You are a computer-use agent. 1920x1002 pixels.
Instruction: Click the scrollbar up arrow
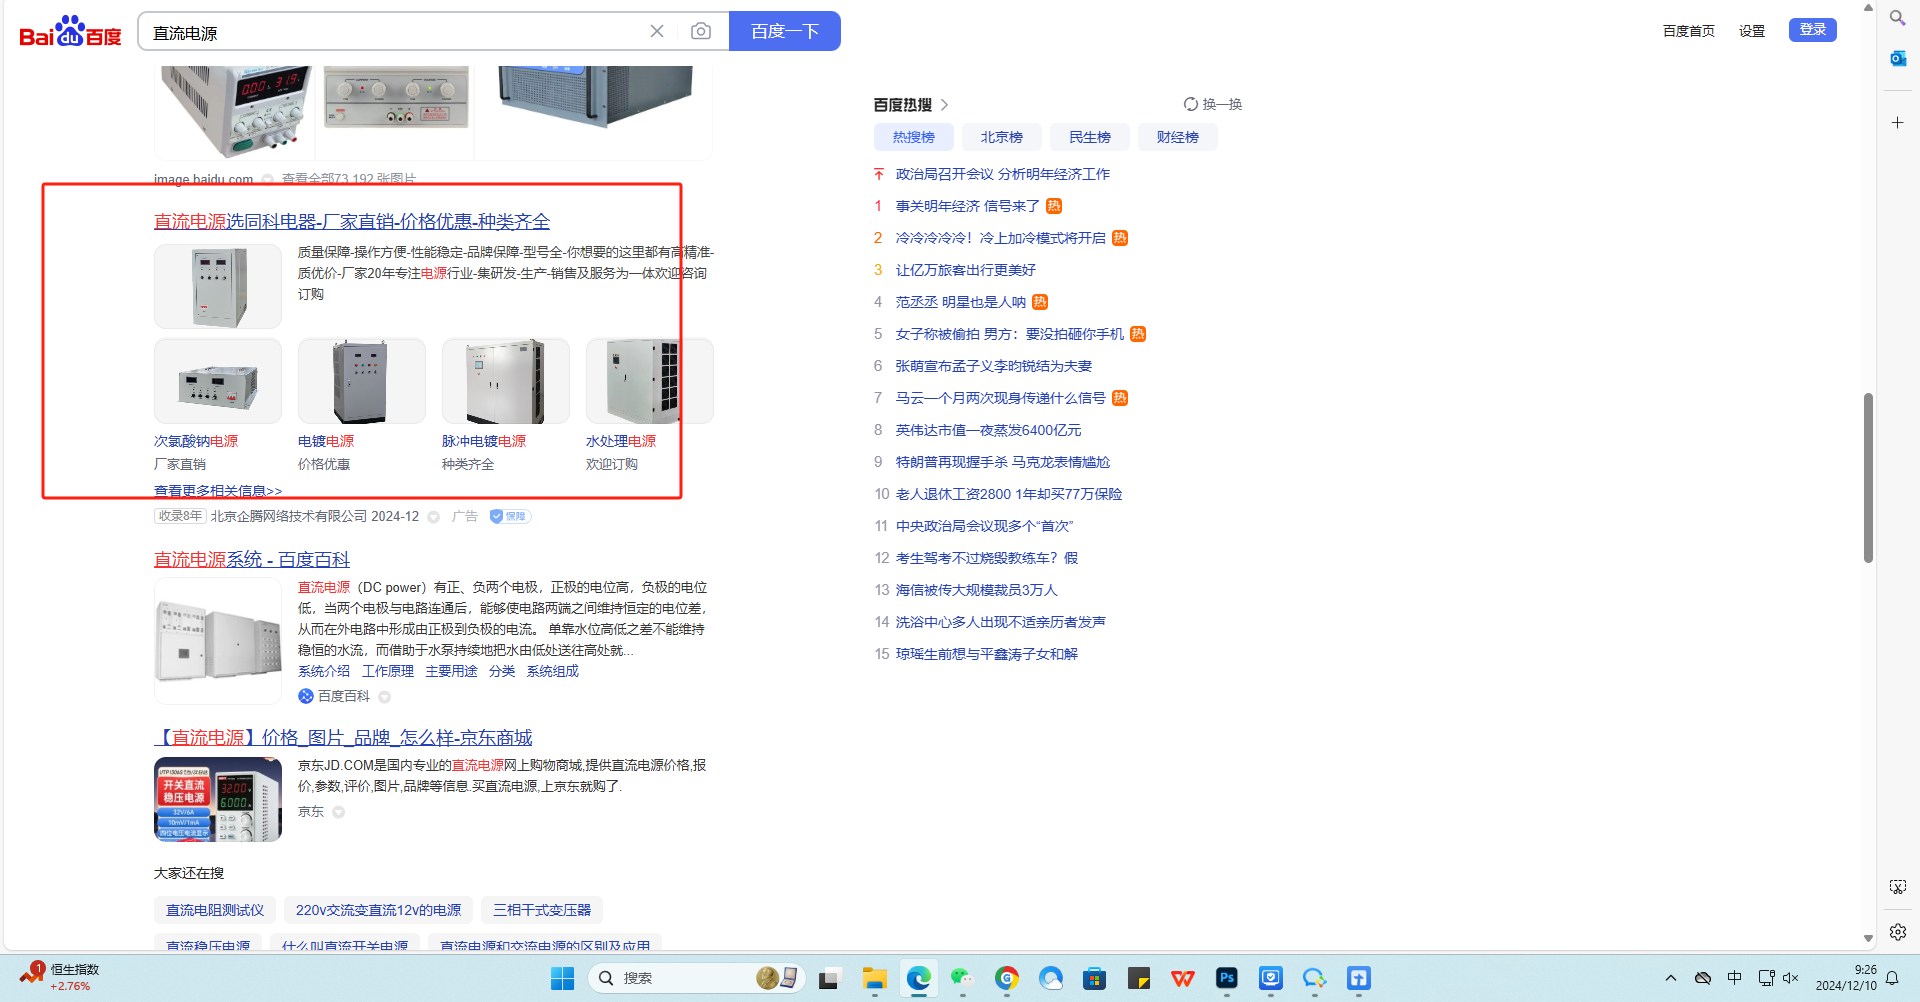point(1867,8)
